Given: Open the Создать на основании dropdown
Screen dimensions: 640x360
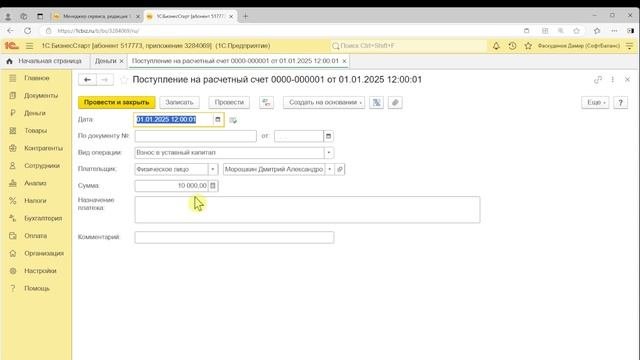Looking at the screenshot, I should tap(324, 102).
